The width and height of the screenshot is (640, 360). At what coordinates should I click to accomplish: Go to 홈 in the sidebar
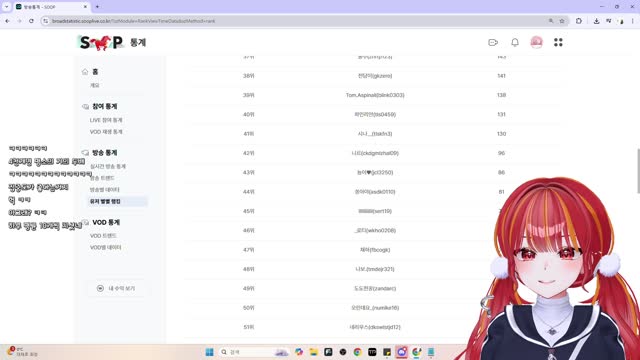pos(95,71)
